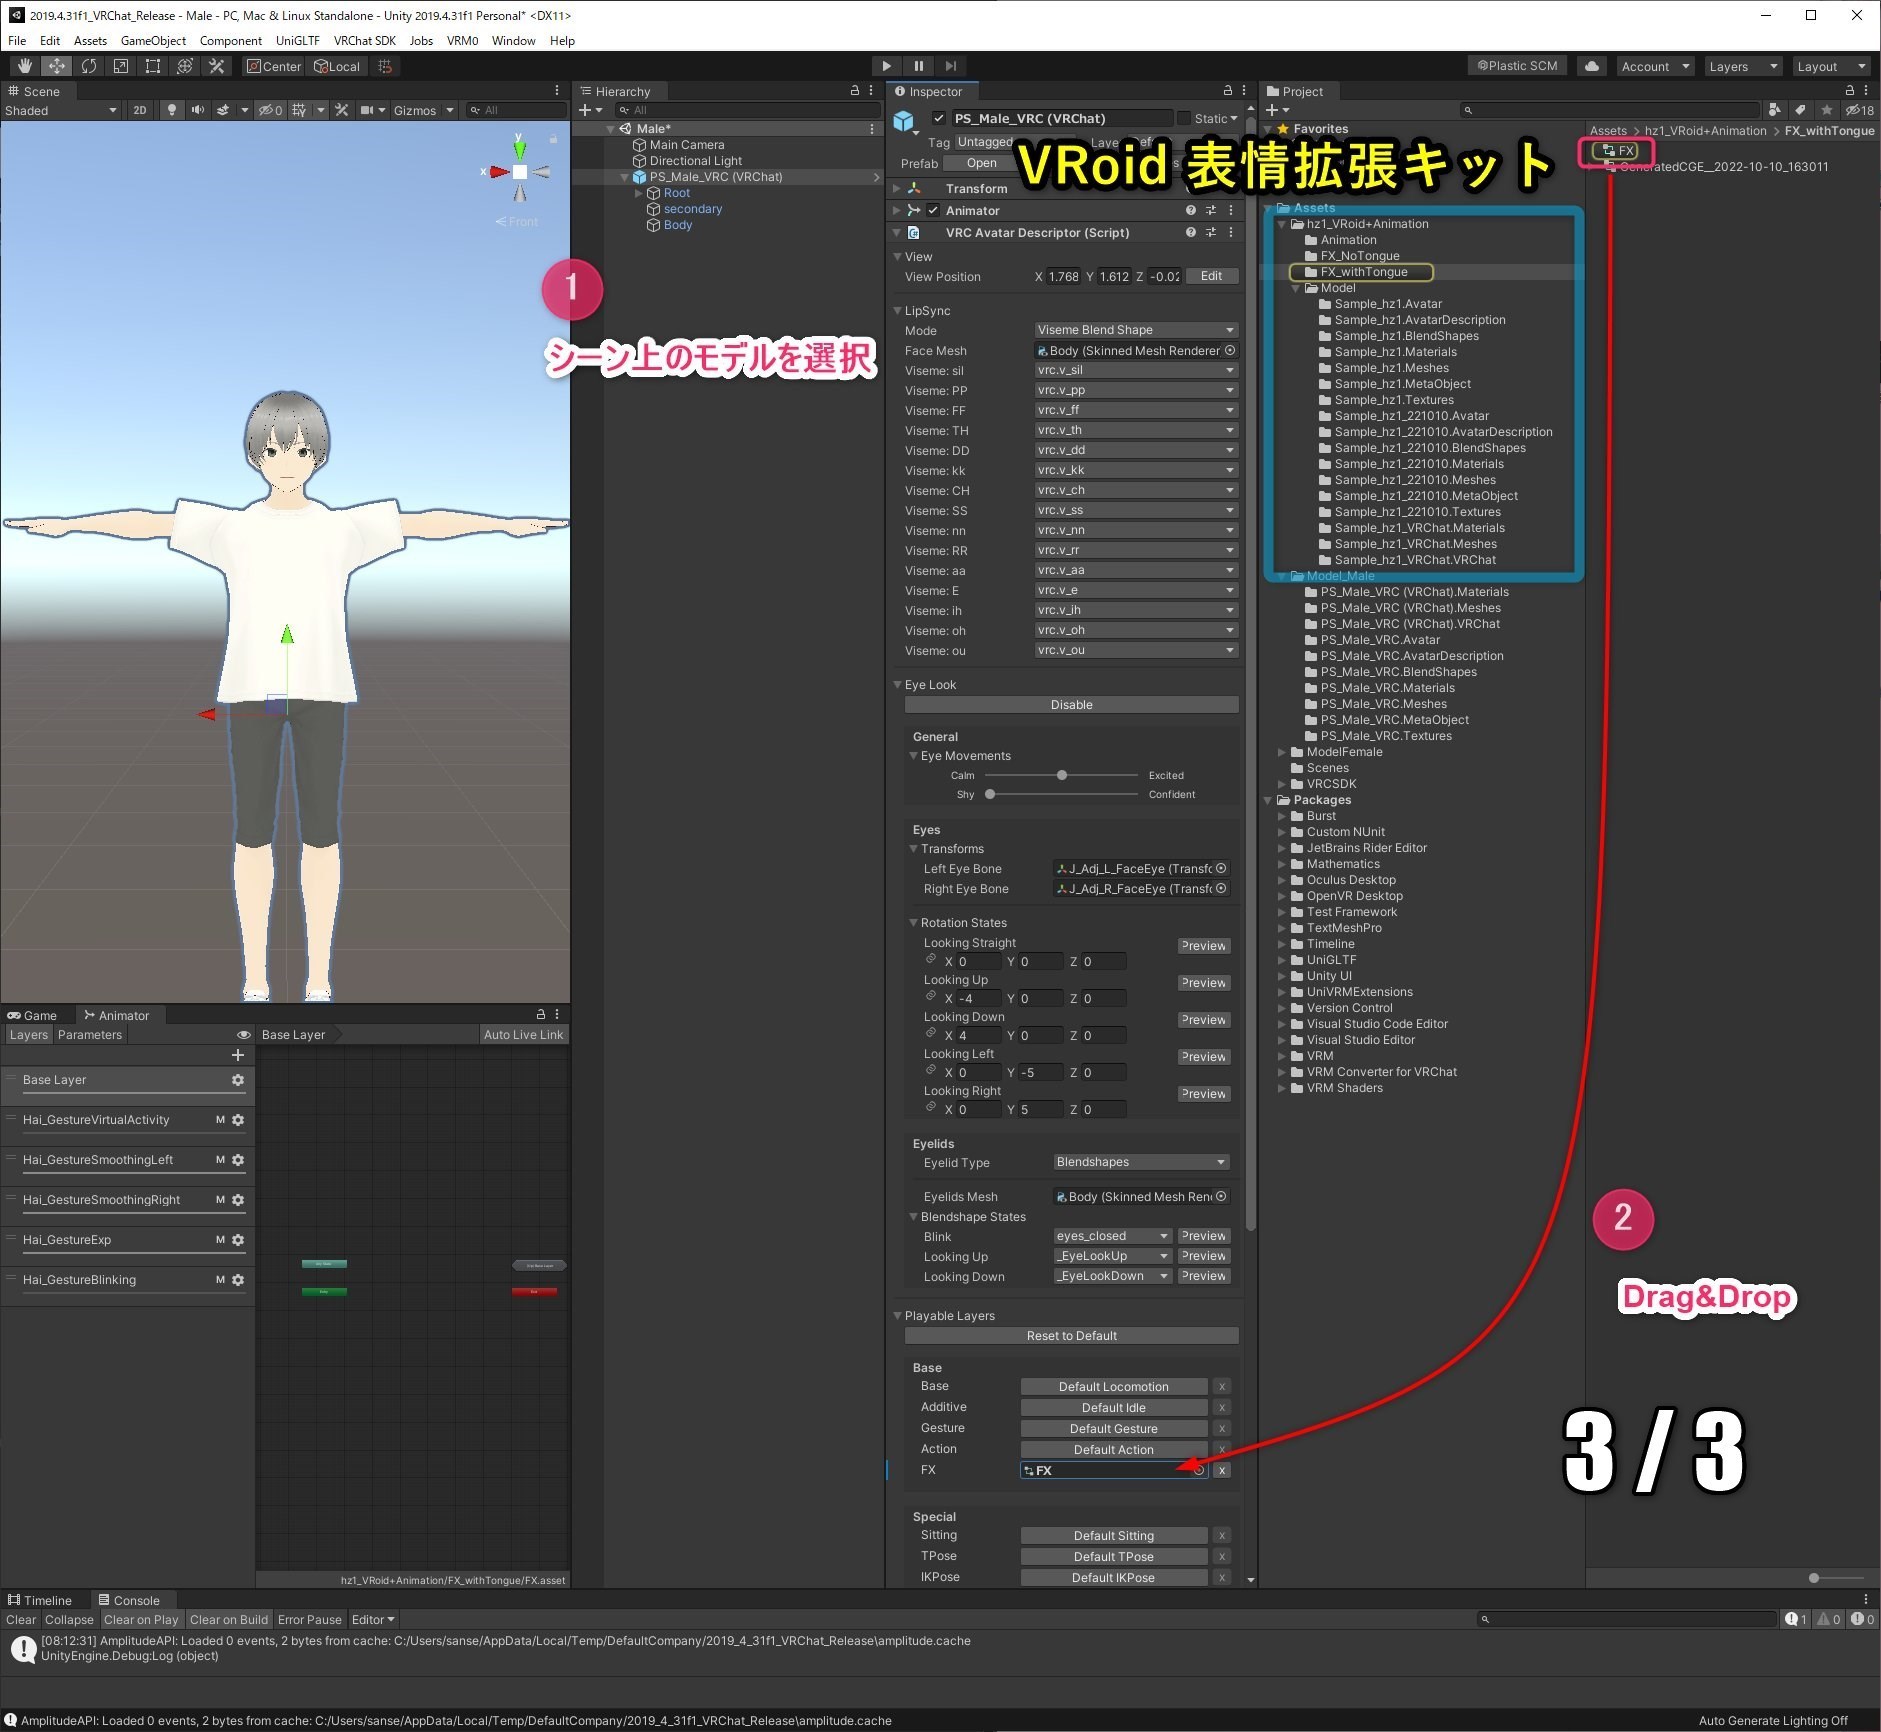This screenshot has width=1881, height=1732.
Task: Click the help icon on VRC Avatar Descriptor
Action: tap(1190, 232)
